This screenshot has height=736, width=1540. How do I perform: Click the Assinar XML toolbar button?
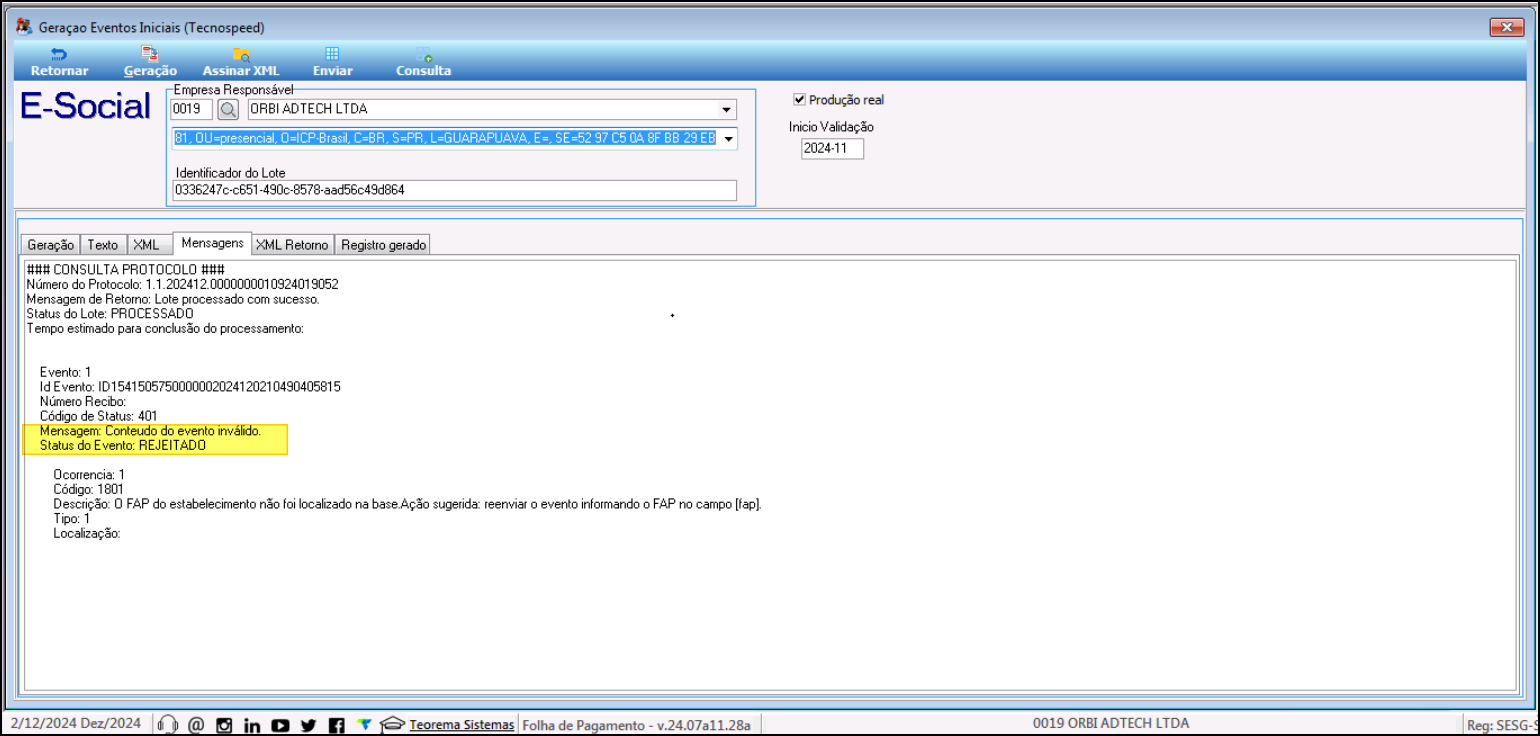(x=241, y=62)
